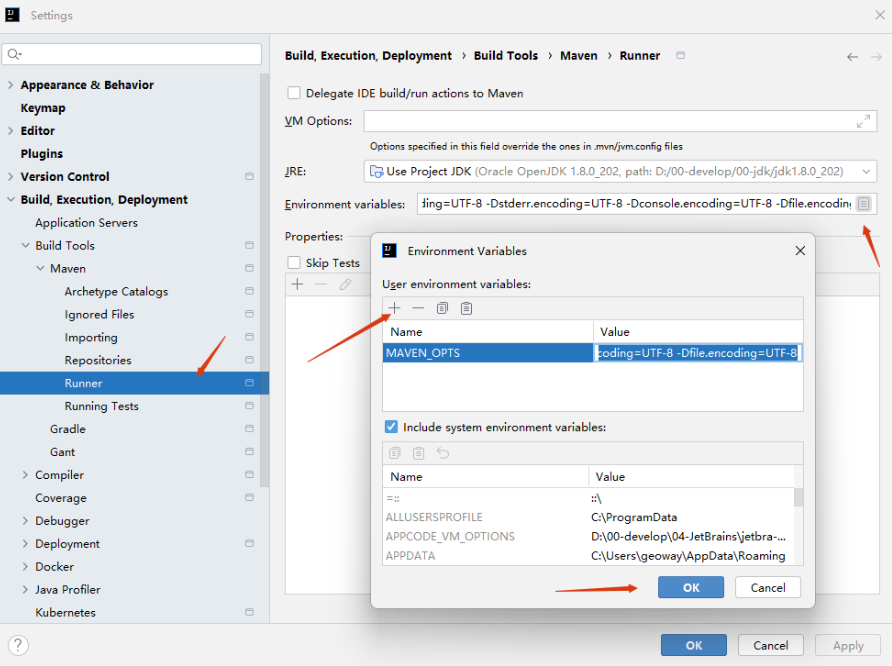Expand Appearance & Behavior settings
Image resolution: width=892 pixels, height=666 pixels.
(10, 85)
